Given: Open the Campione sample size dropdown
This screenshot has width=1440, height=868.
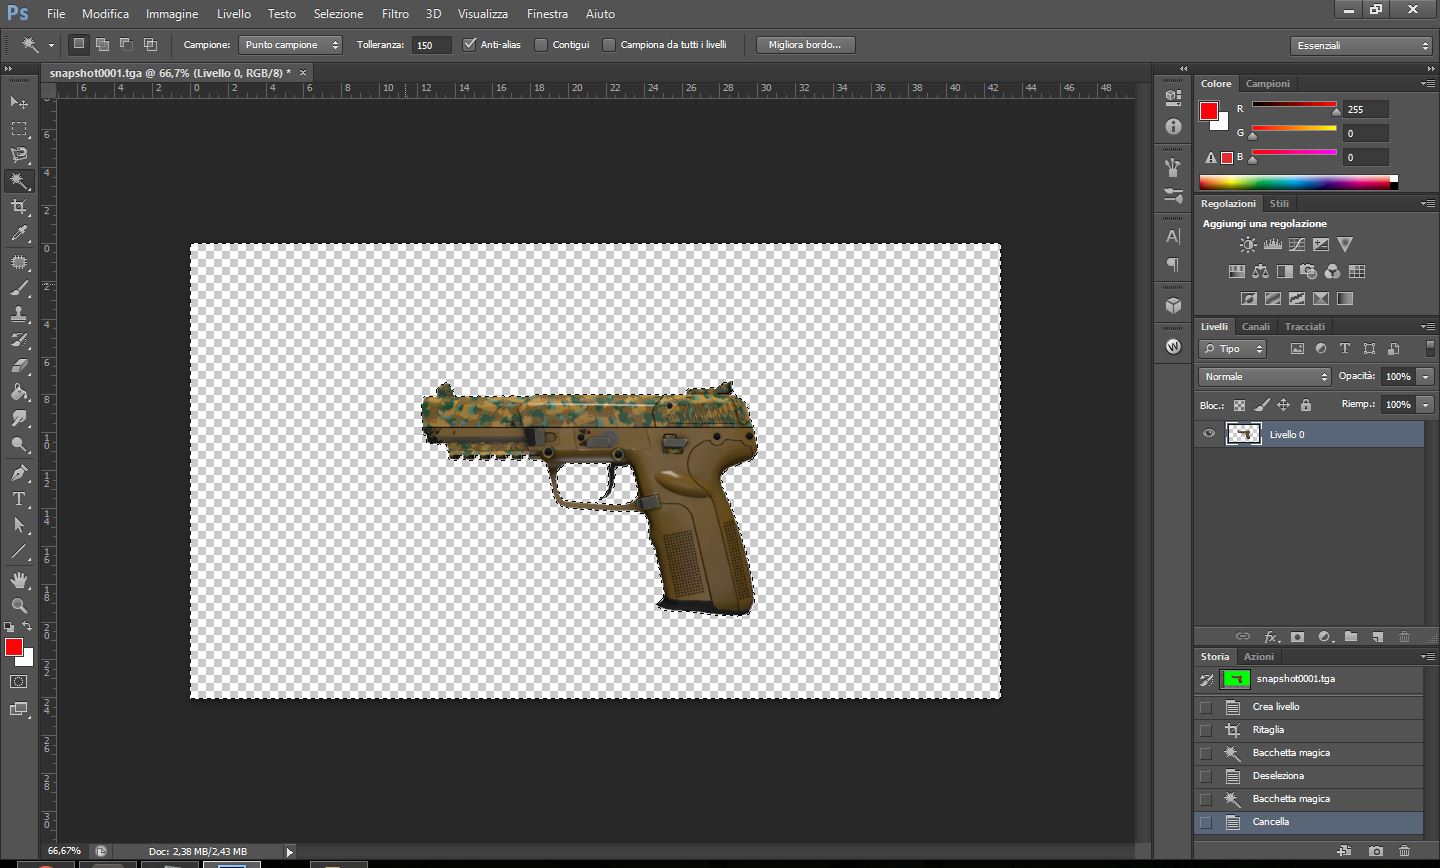Looking at the screenshot, I should point(290,45).
